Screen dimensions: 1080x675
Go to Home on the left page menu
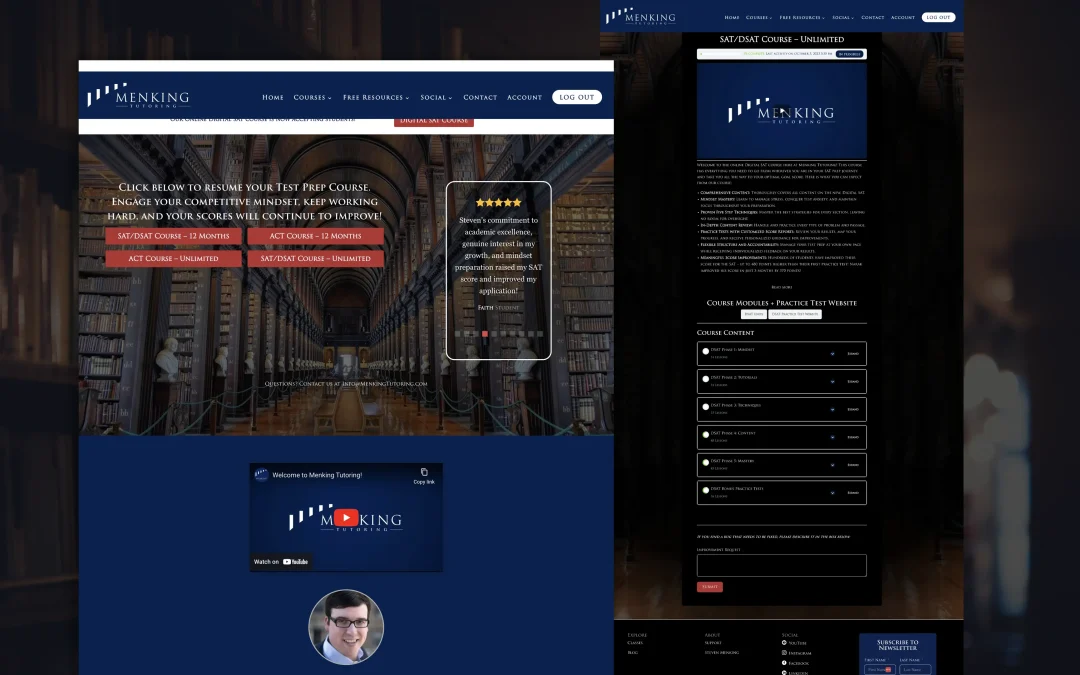point(273,97)
